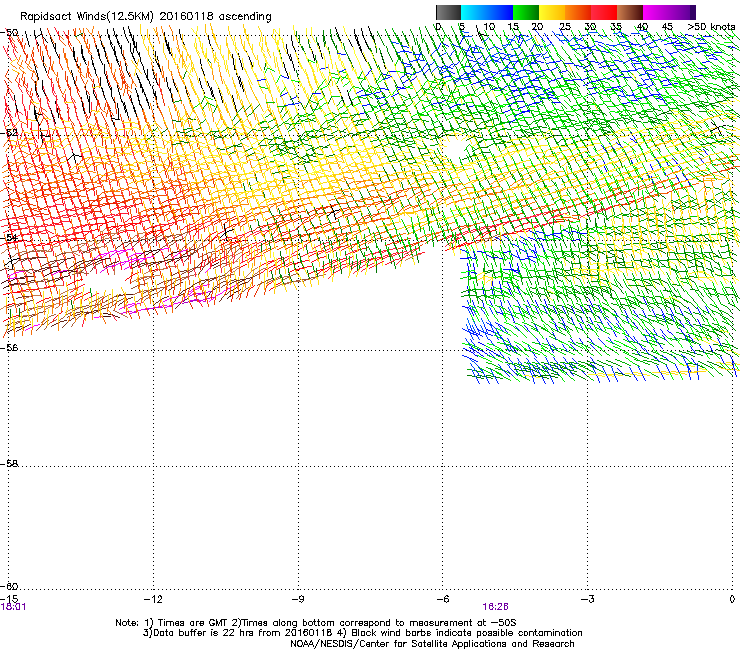
Task: Click the '-54' latitude axis label
Action: tap(9, 237)
